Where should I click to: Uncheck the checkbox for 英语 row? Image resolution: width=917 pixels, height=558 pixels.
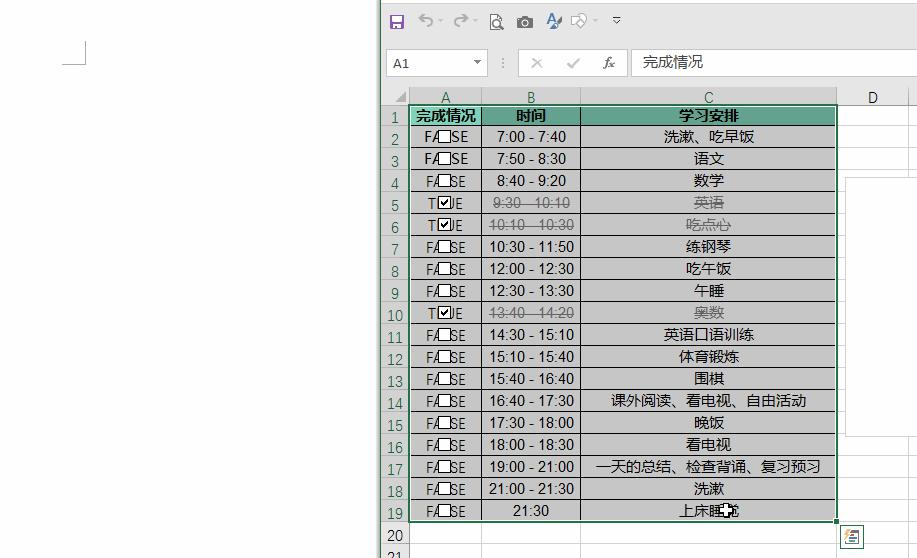[x=444, y=203]
